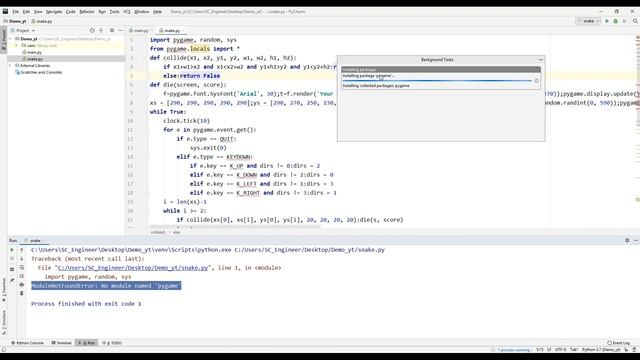Click the locate/scroll-from-source icon in the Project panel
The height and width of the screenshot is (360, 640).
click(x=92, y=31)
